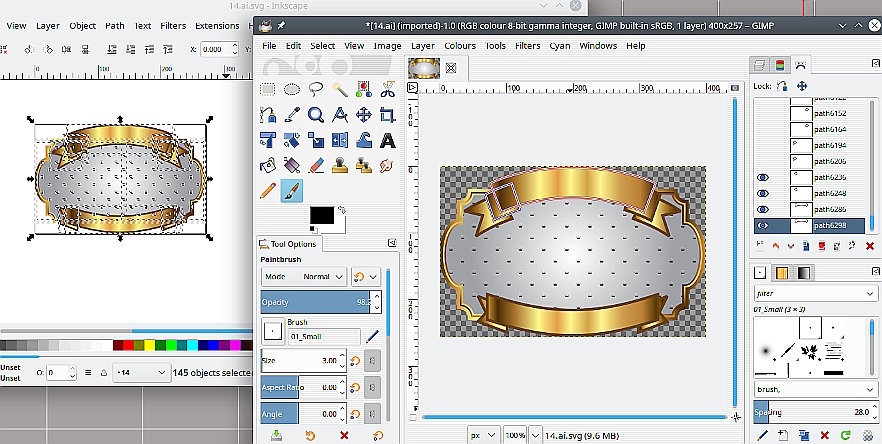This screenshot has height=444, width=882.
Task: Open the Extensions menu in Inkscape
Action: tap(217, 25)
